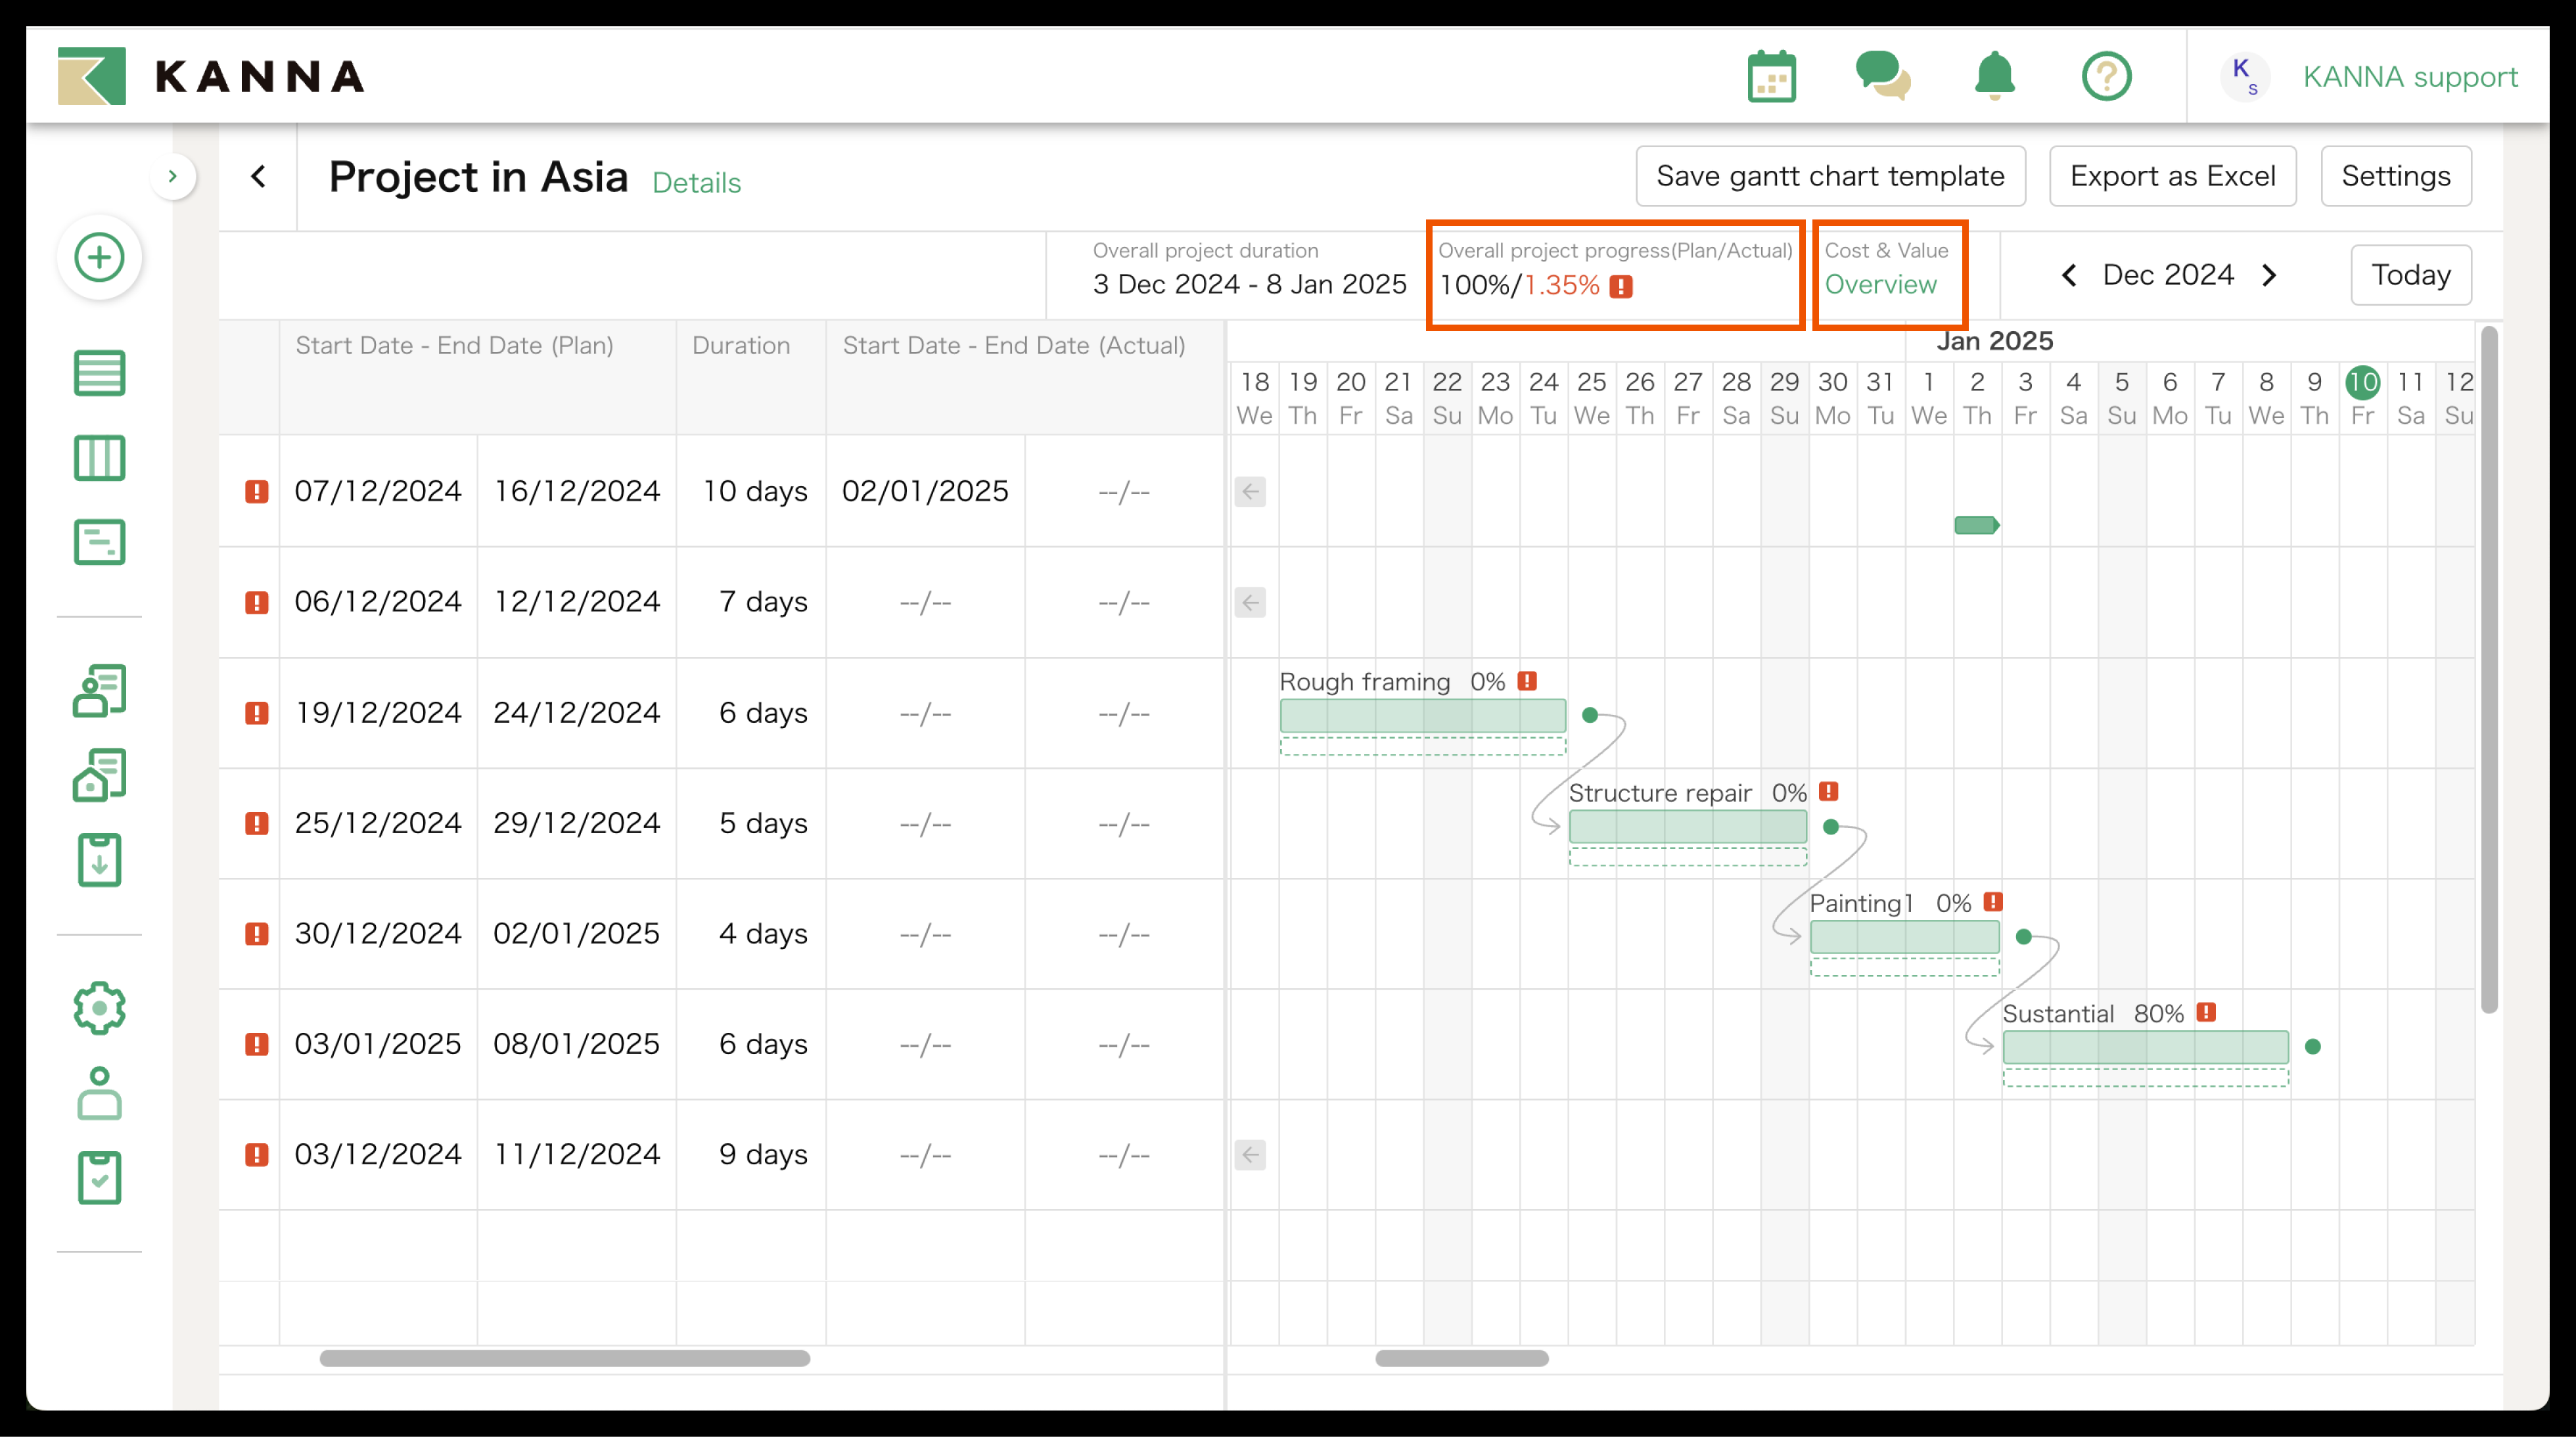Click the notifications bell icon
The height and width of the screenshot is (1437, 2576).
1994,77
